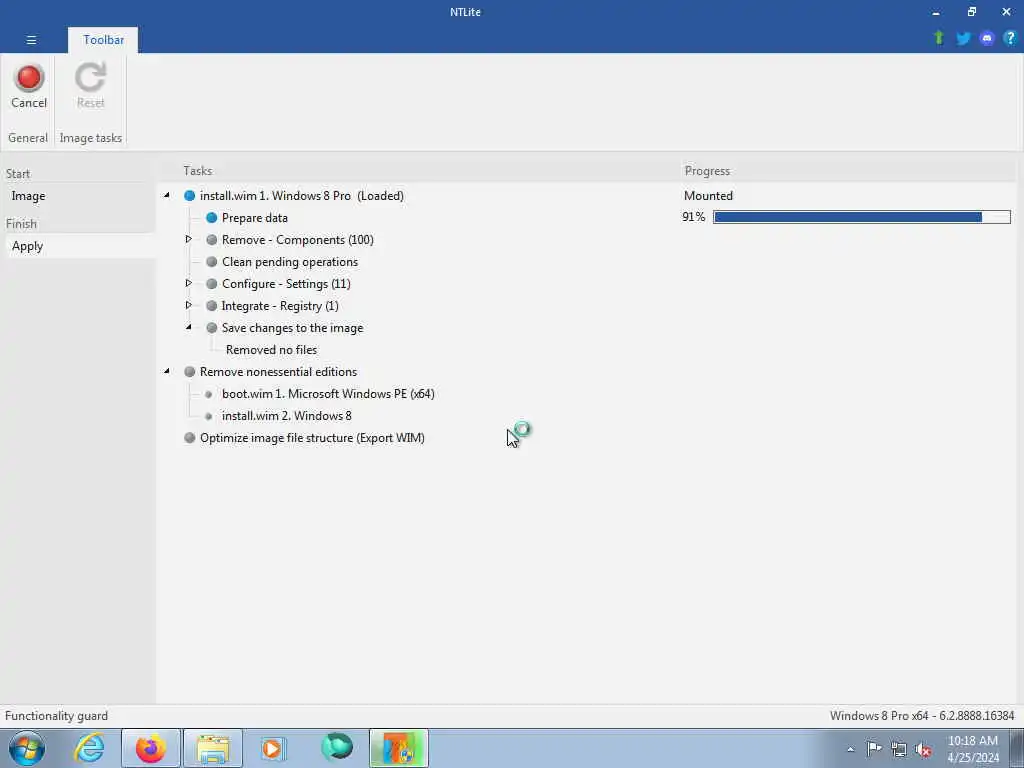
Task: Select the Apply page in sidebar
Action: [x=80, y=246]
